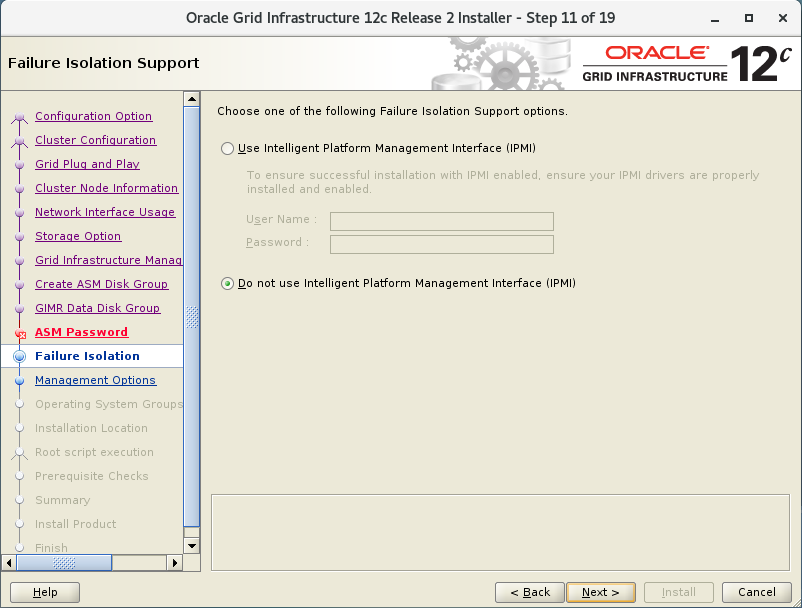Click the sidebar vertical scrollbar thumb
The width and height of the screenshot is (802, 608).
(x=192, y=317)
